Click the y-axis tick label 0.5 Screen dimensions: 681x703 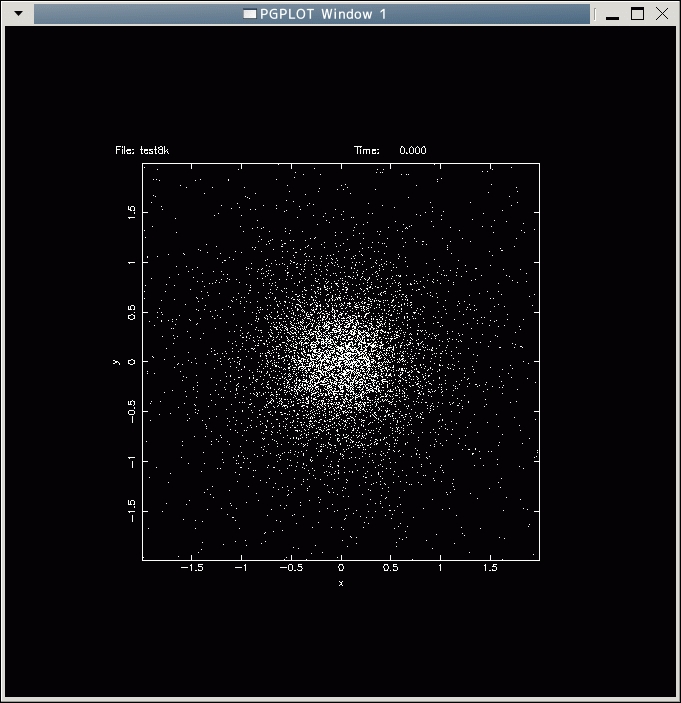(x=130, y=311)
